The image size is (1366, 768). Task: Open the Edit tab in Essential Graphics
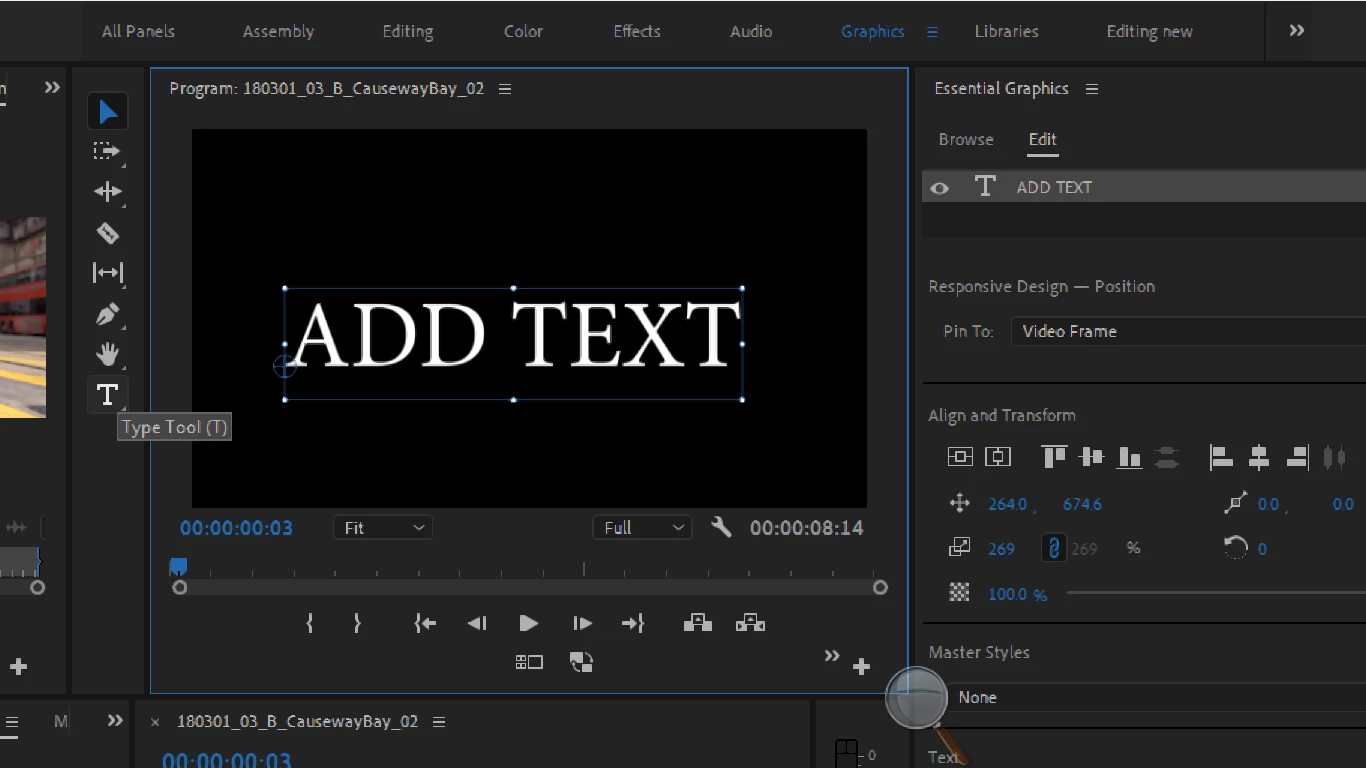tap(1042, 139)
